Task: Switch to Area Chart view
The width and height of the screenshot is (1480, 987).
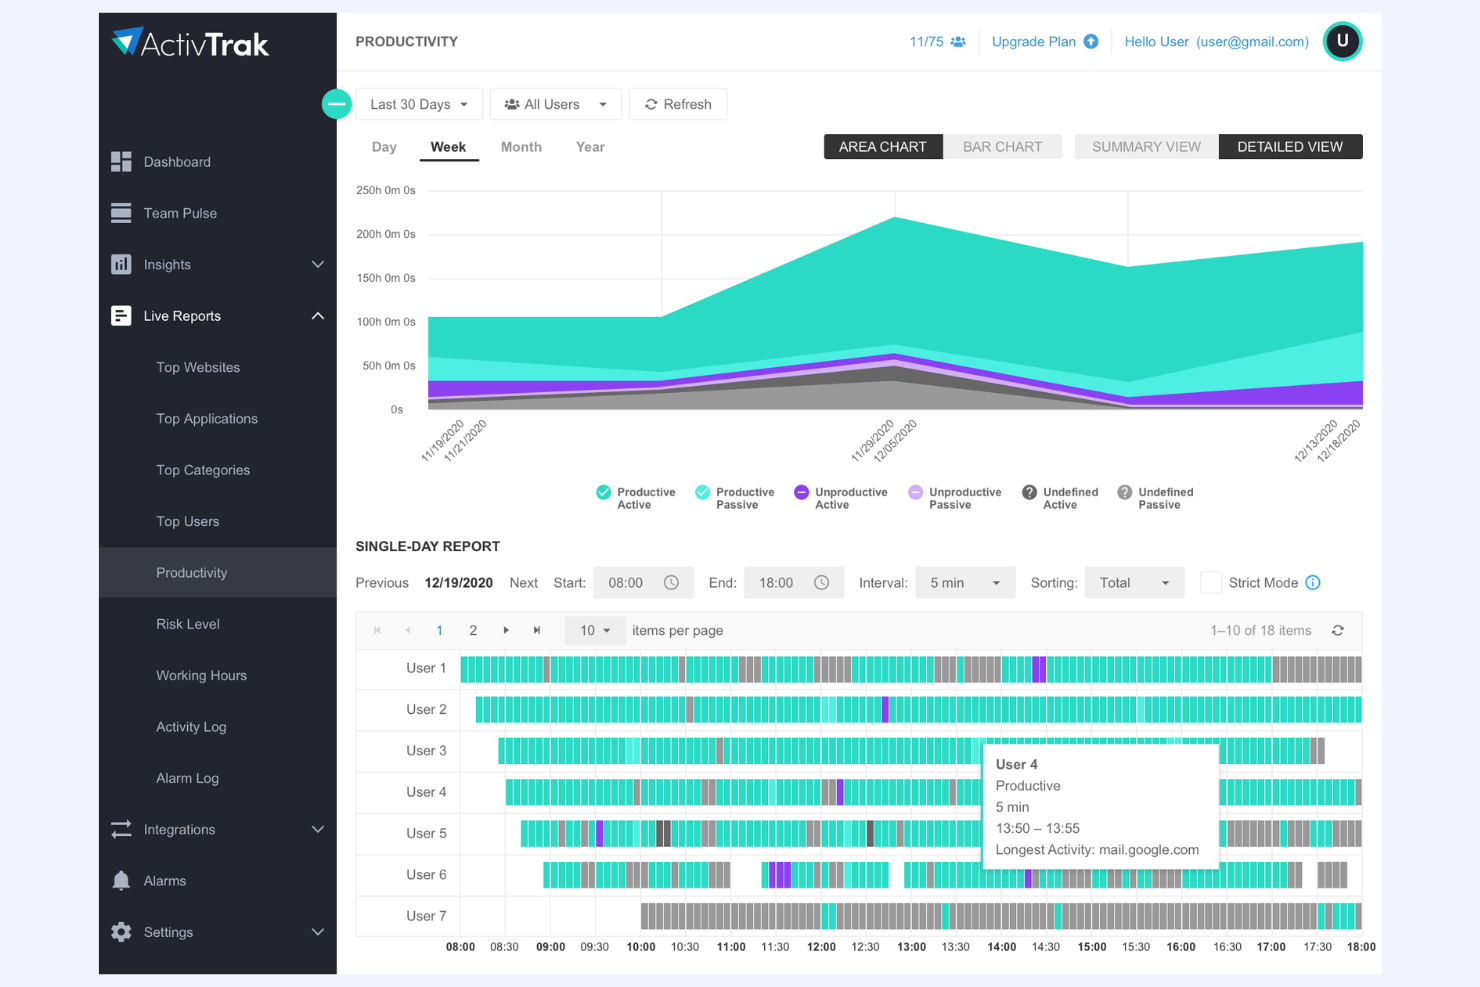Action: [x=883, y=147]
